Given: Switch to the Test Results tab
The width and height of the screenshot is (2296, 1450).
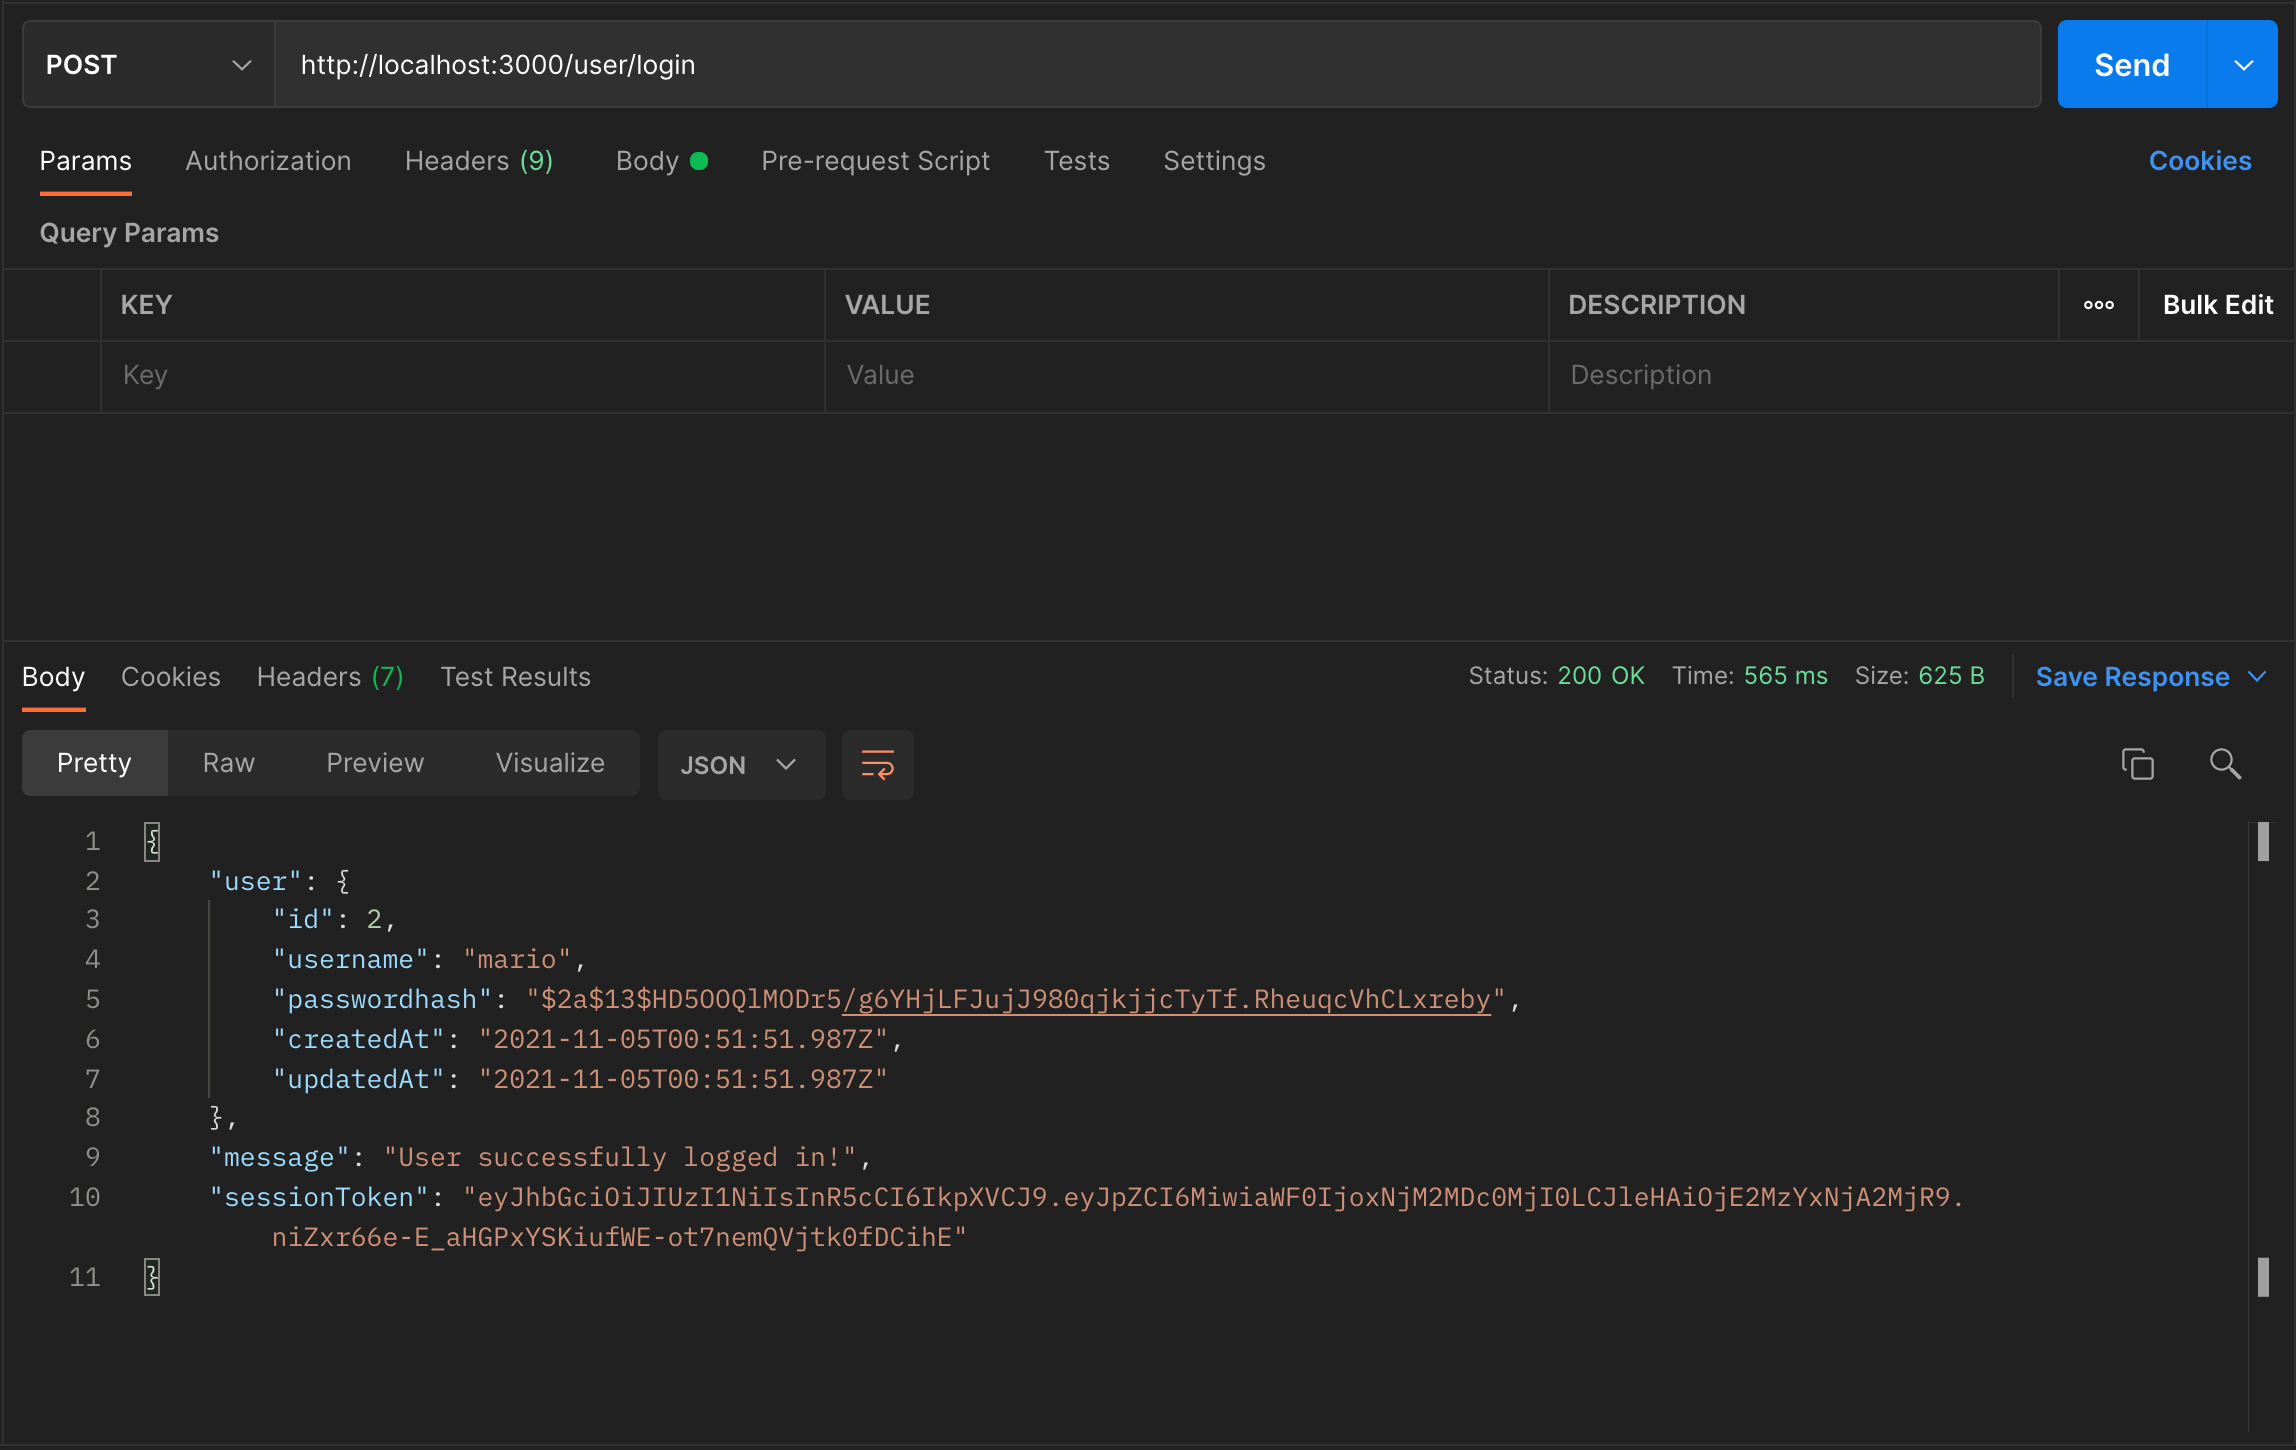Looking at the screenshot, I should (515, 676).
